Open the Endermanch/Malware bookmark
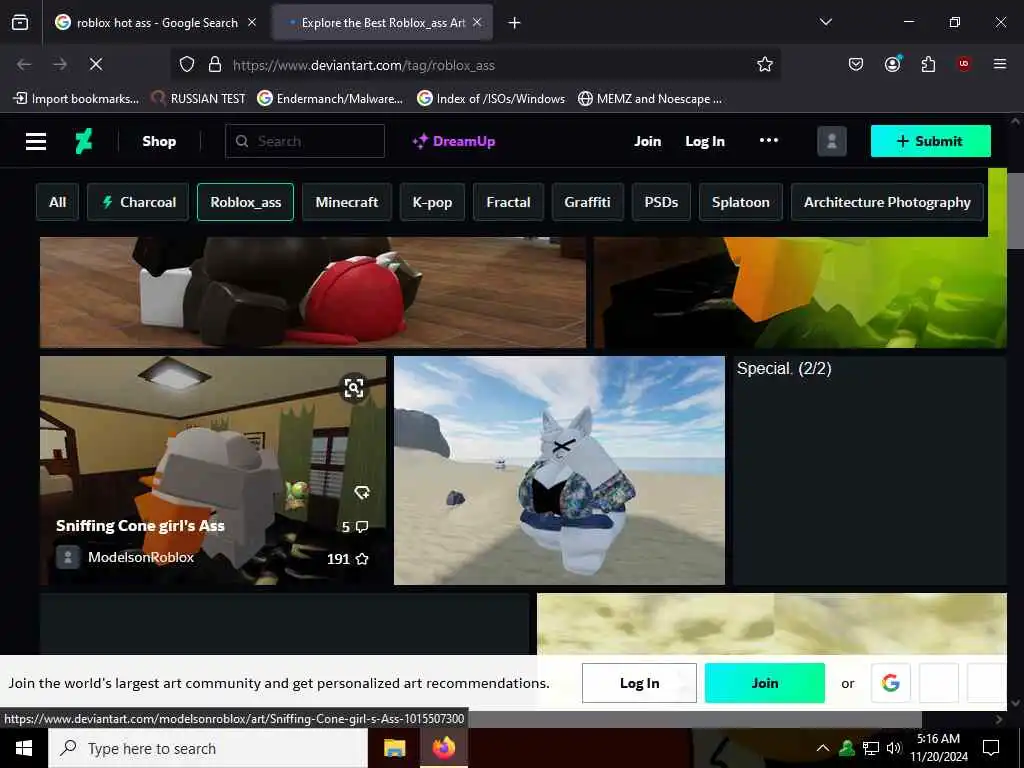Image resolution: width=1024 pixels, height=768 pixels. click(x=330, y=99)
